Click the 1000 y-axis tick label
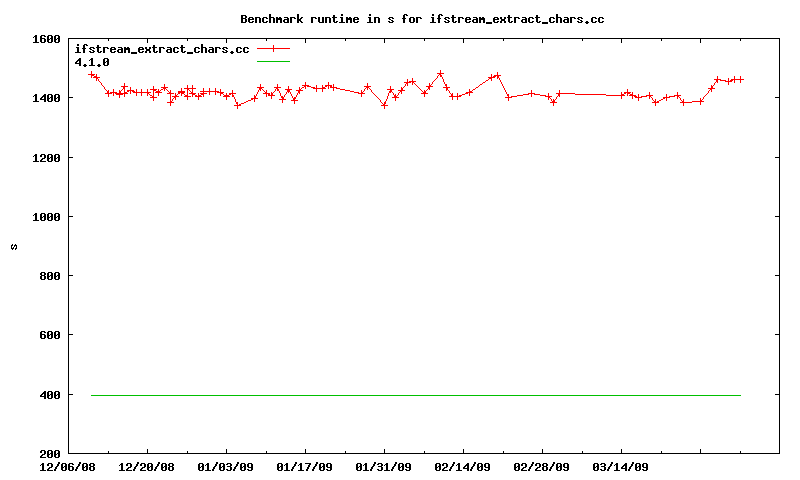Image resolution: width=800 pixels, height=480 pixels. [x=47, y=217]
